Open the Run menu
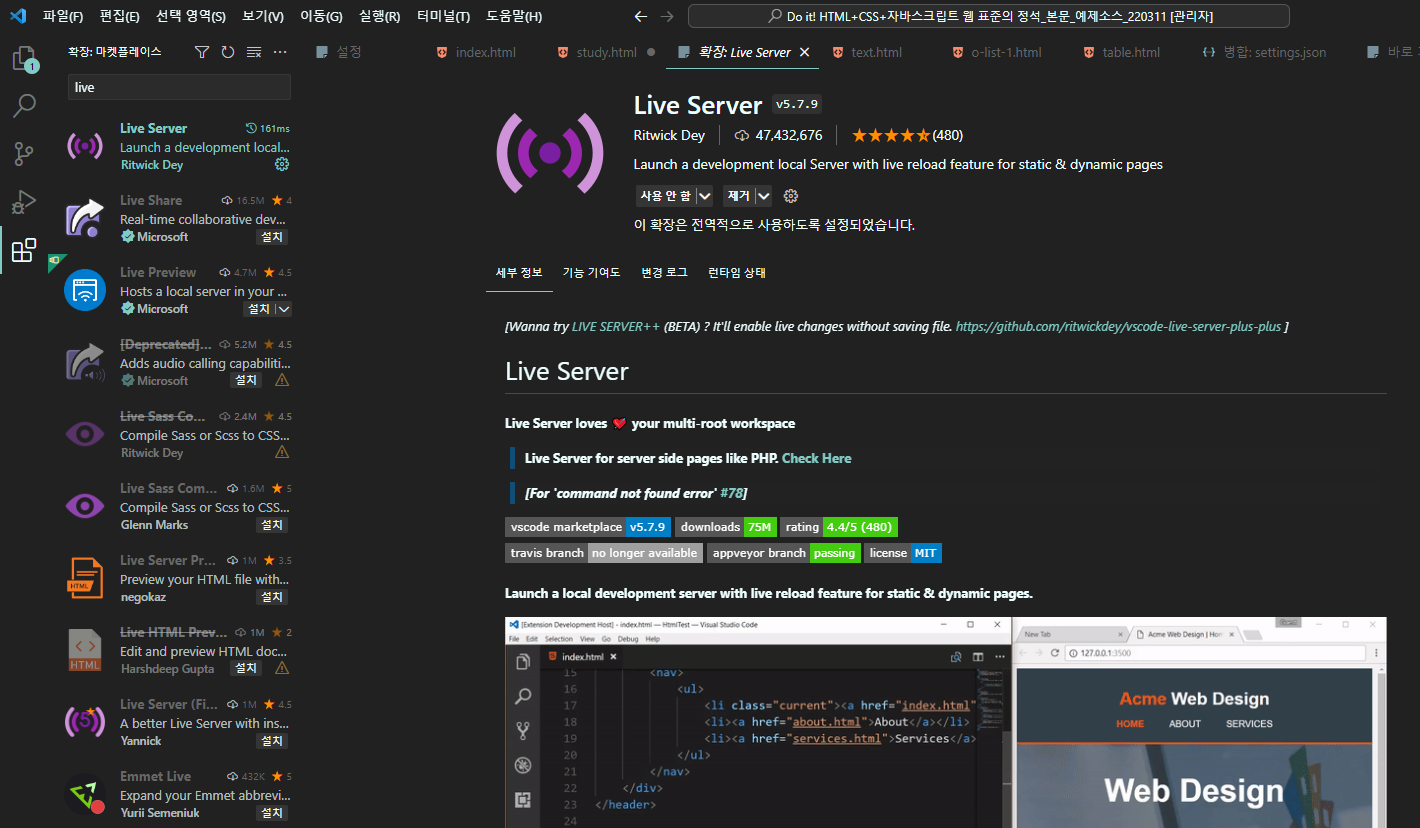This screenshot has height=828, width=1420. coord(379,16)
